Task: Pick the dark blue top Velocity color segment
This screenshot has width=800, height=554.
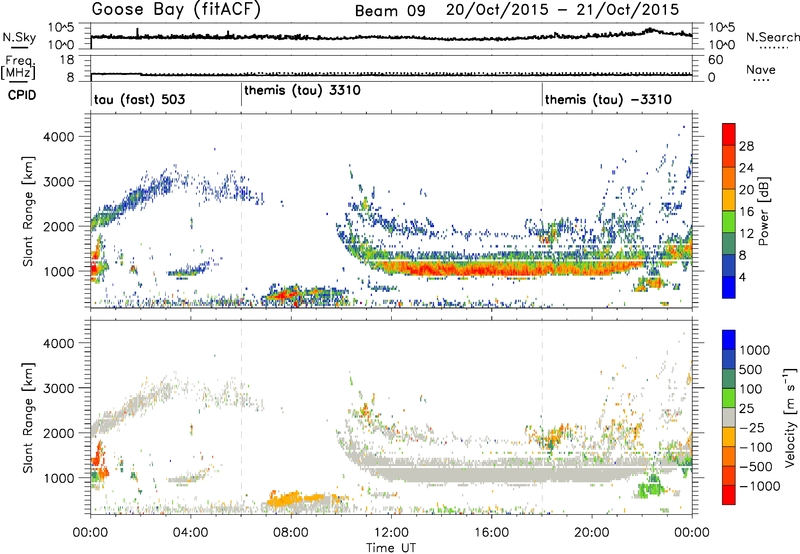Action: tap(729, 340)
